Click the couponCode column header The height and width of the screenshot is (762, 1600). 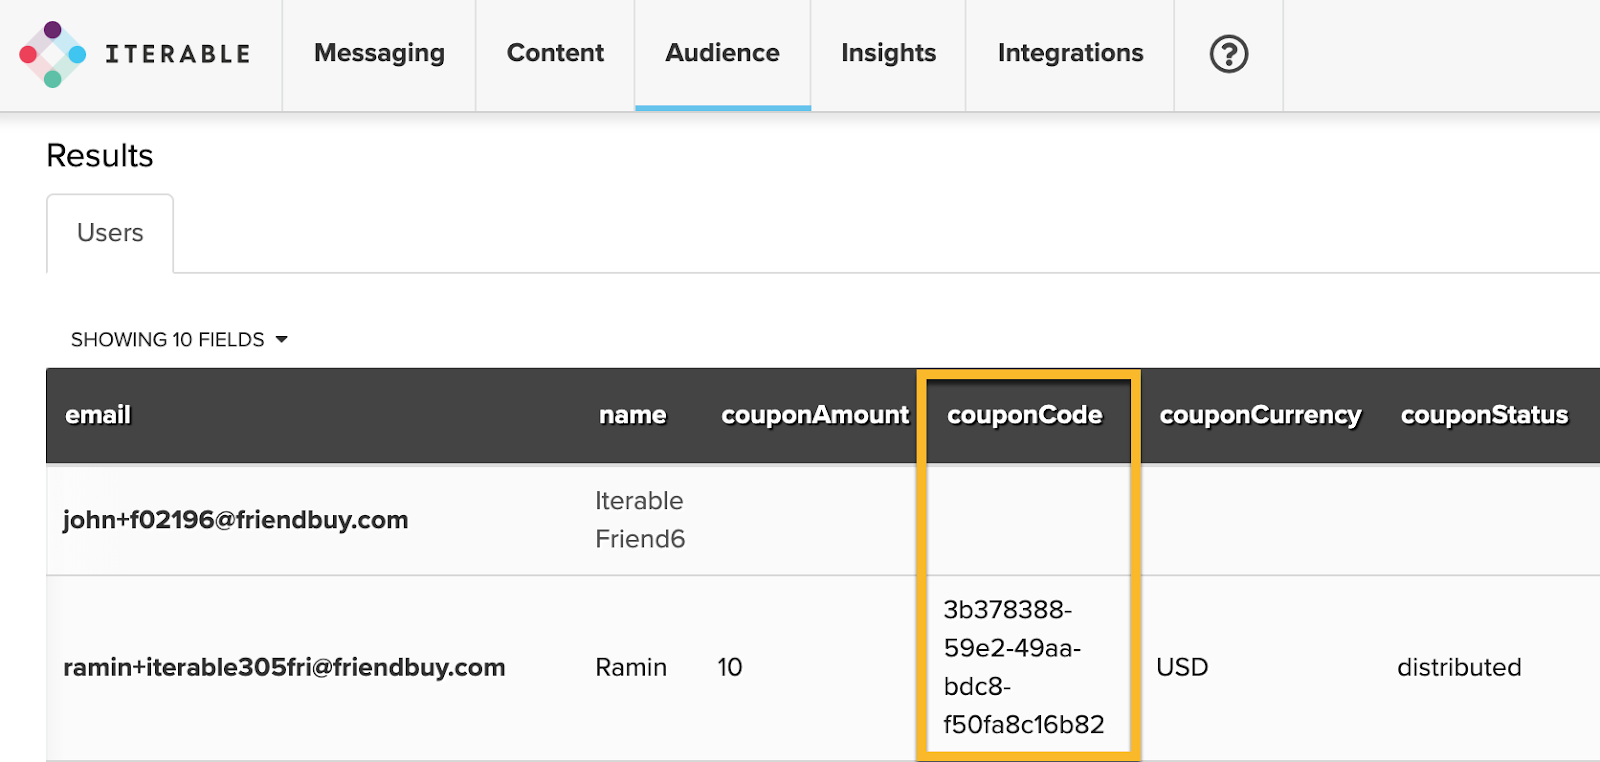pos(1024,415)
